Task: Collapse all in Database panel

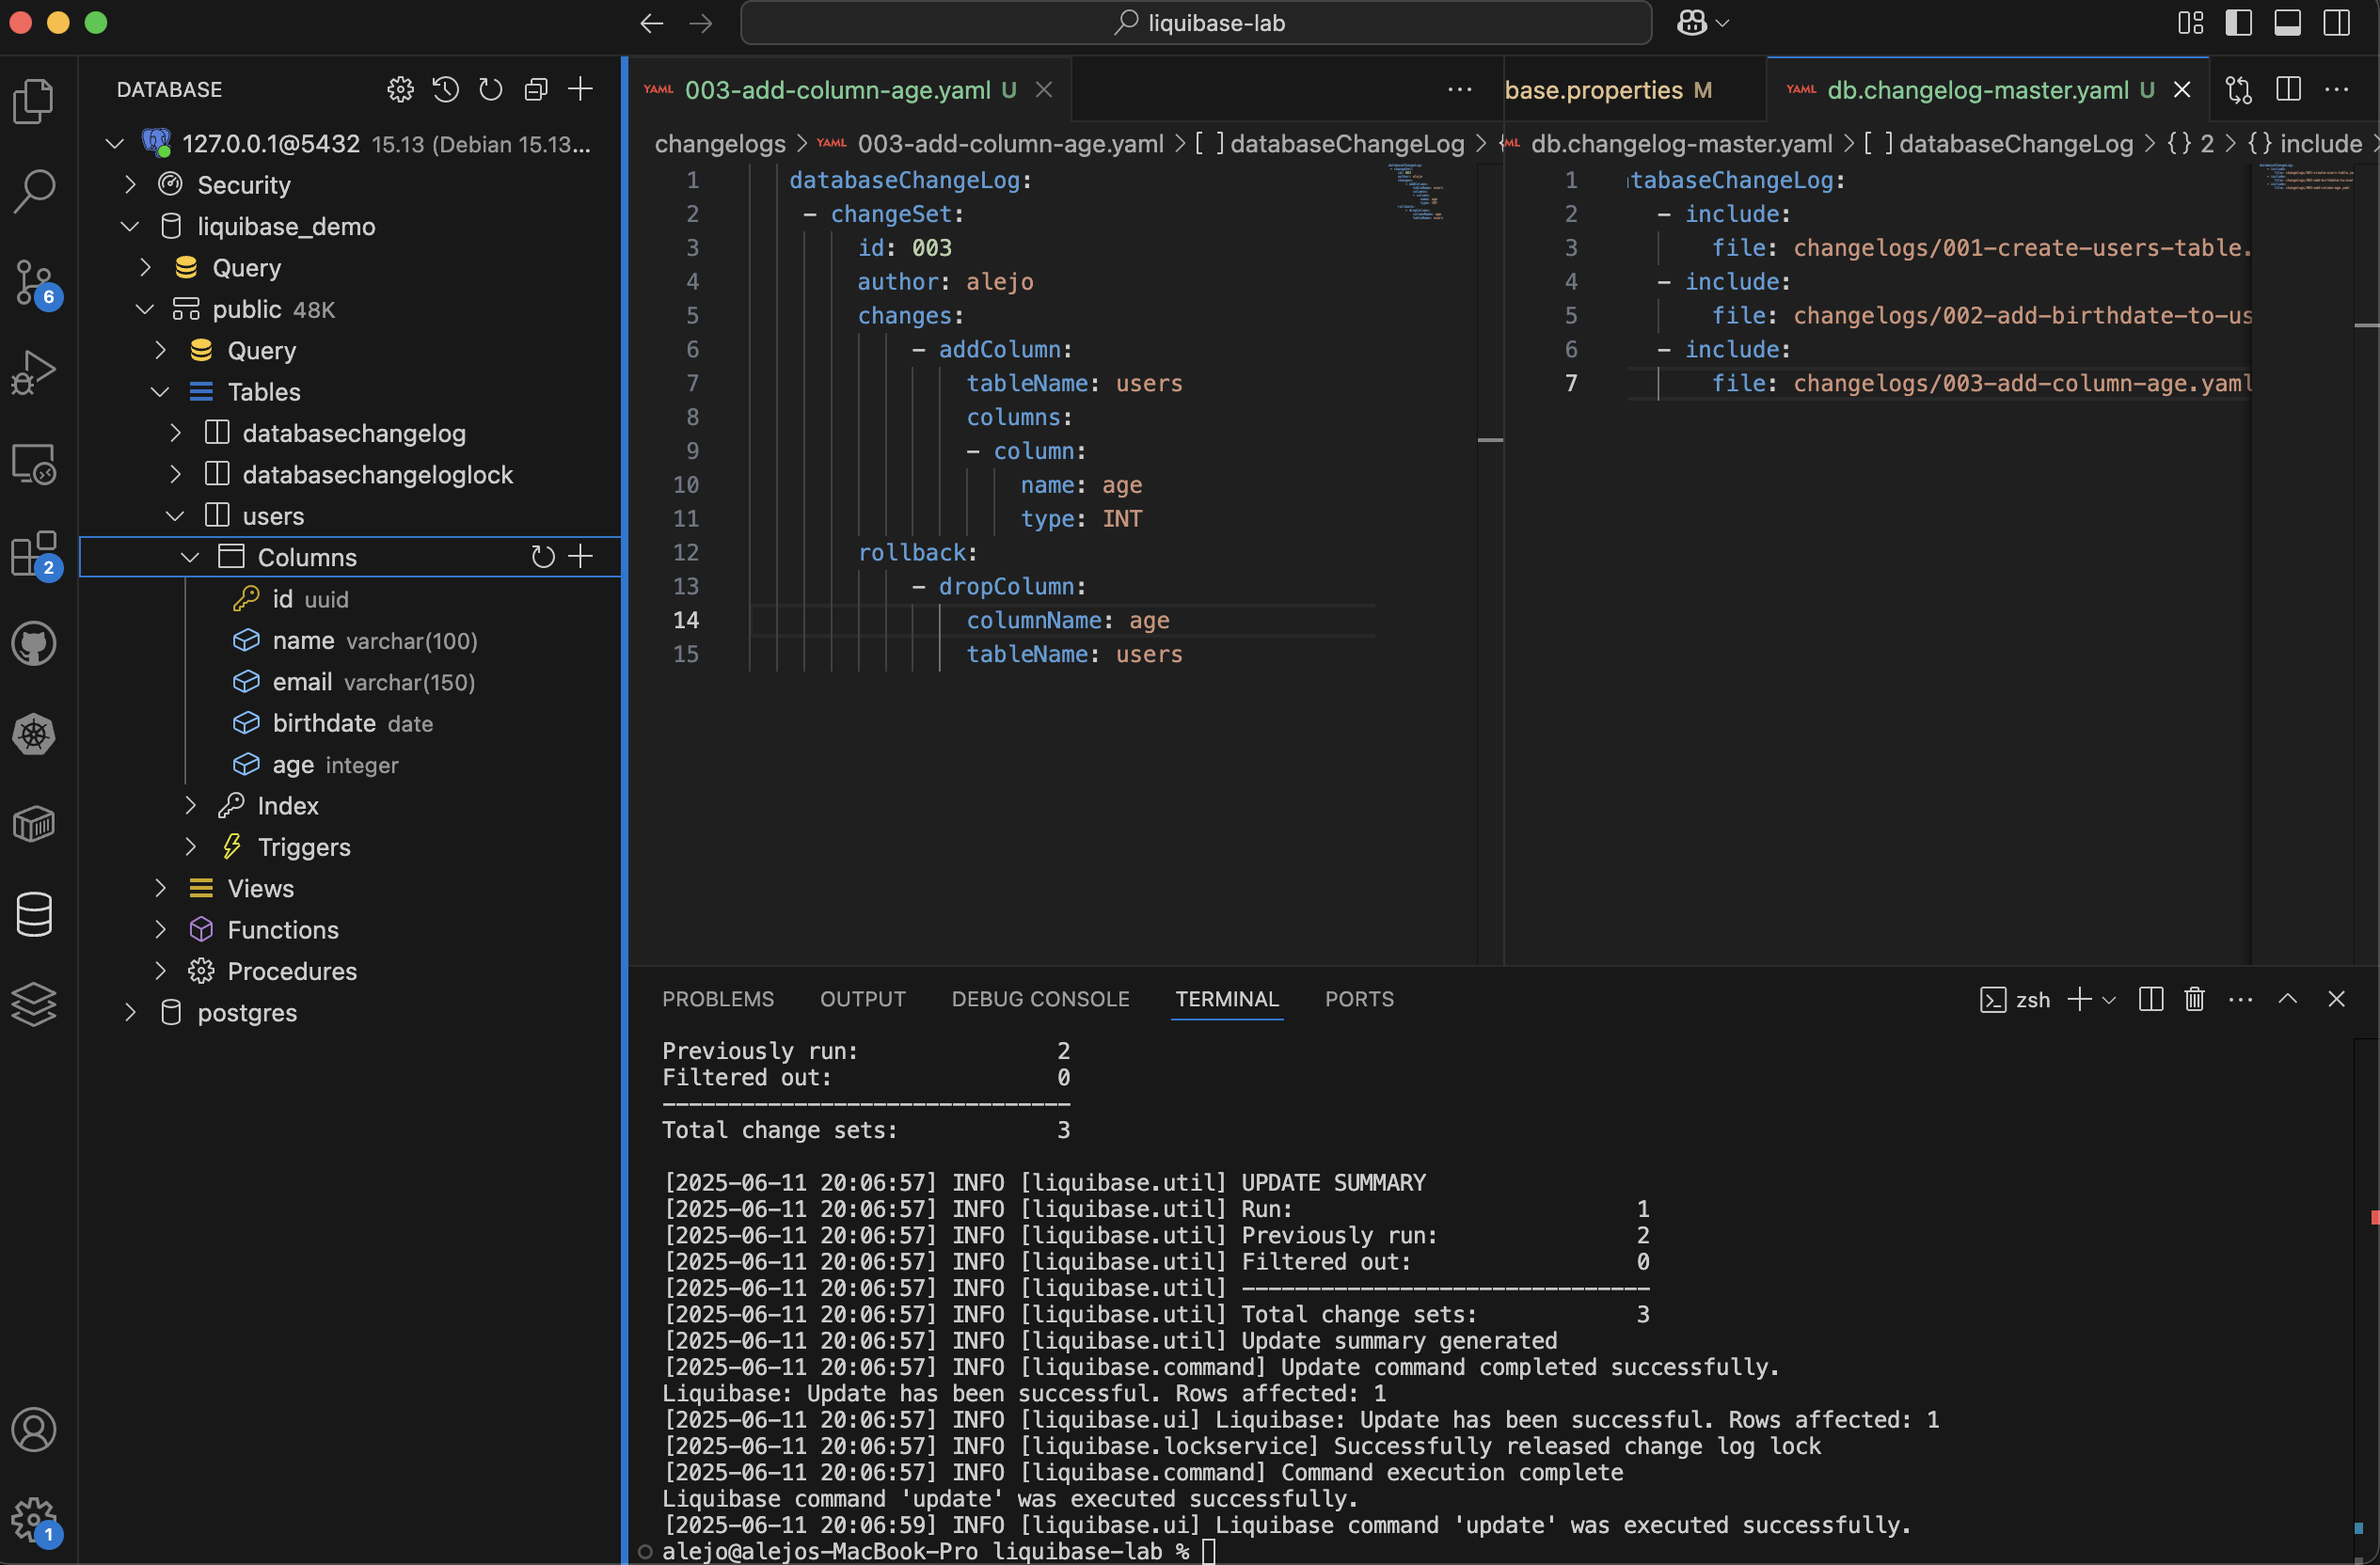Action: [536, 90]
